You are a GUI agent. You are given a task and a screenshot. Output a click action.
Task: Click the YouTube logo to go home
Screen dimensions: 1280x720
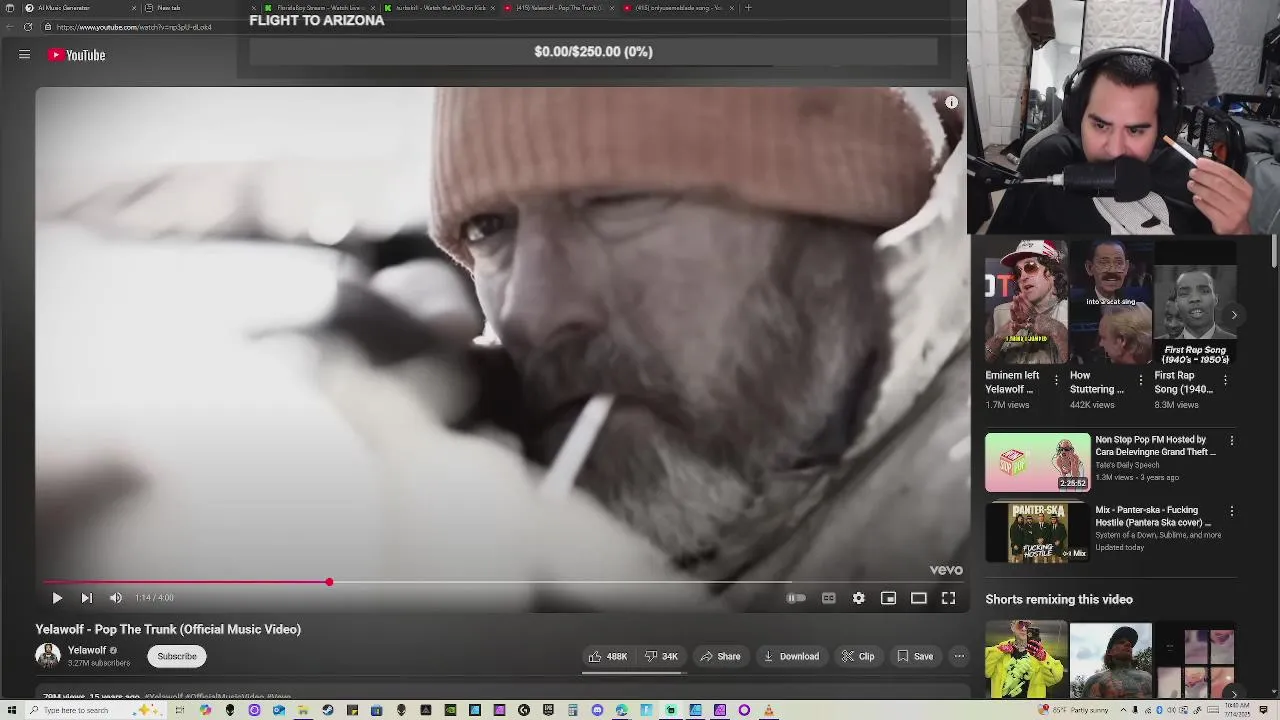[76, 55]
